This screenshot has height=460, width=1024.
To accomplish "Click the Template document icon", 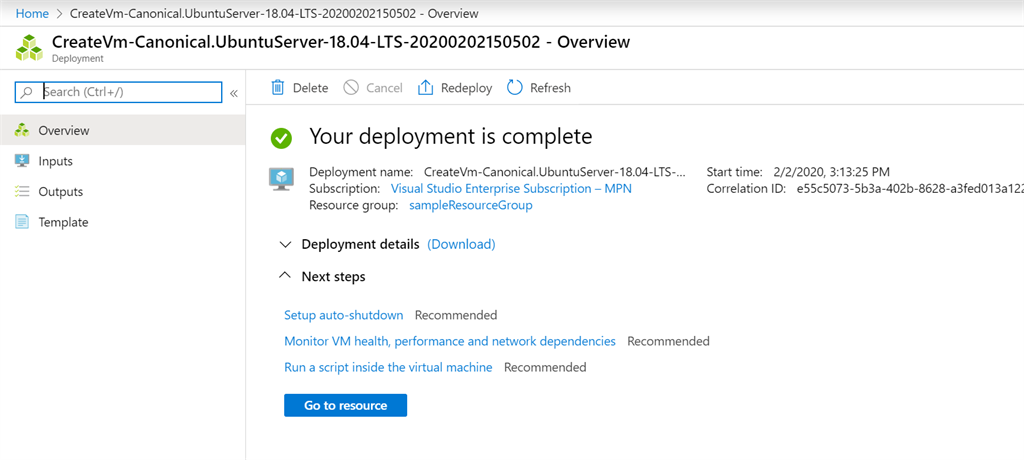I will tap(22, 222).
